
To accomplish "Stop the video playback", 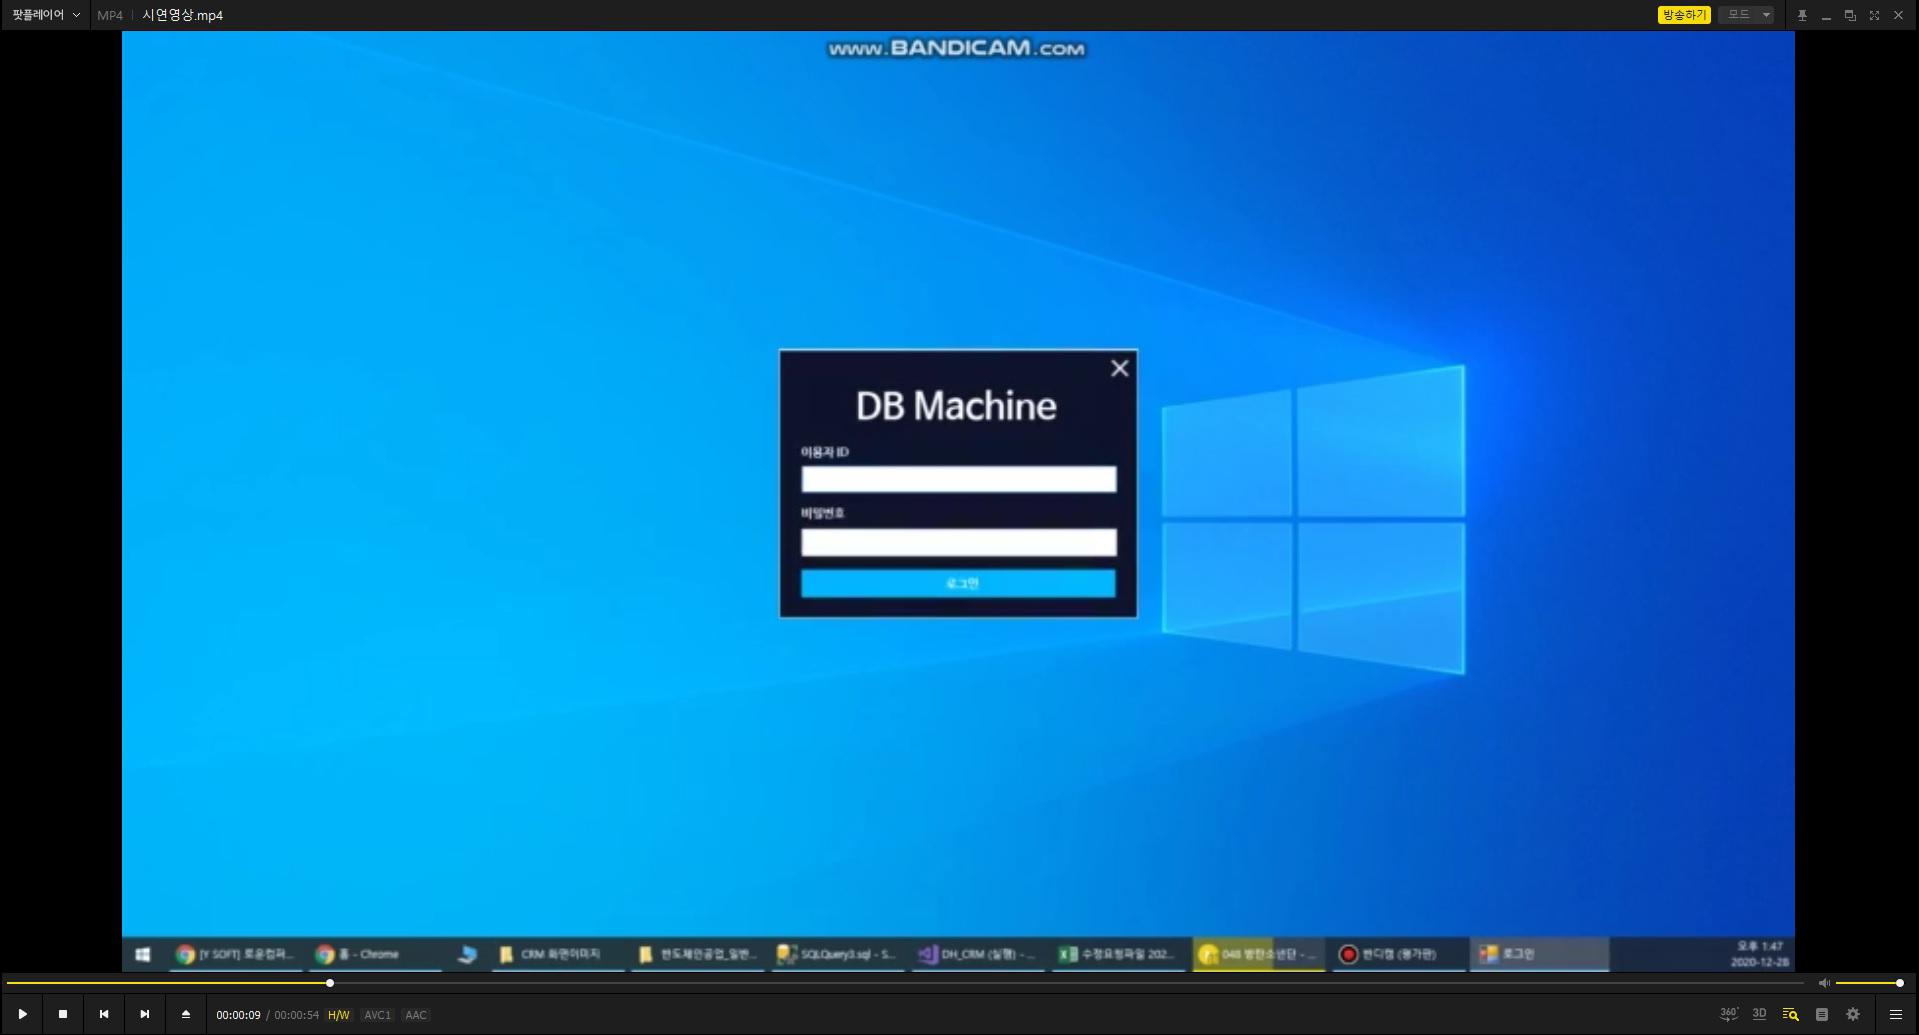I will pos(63,1014).
